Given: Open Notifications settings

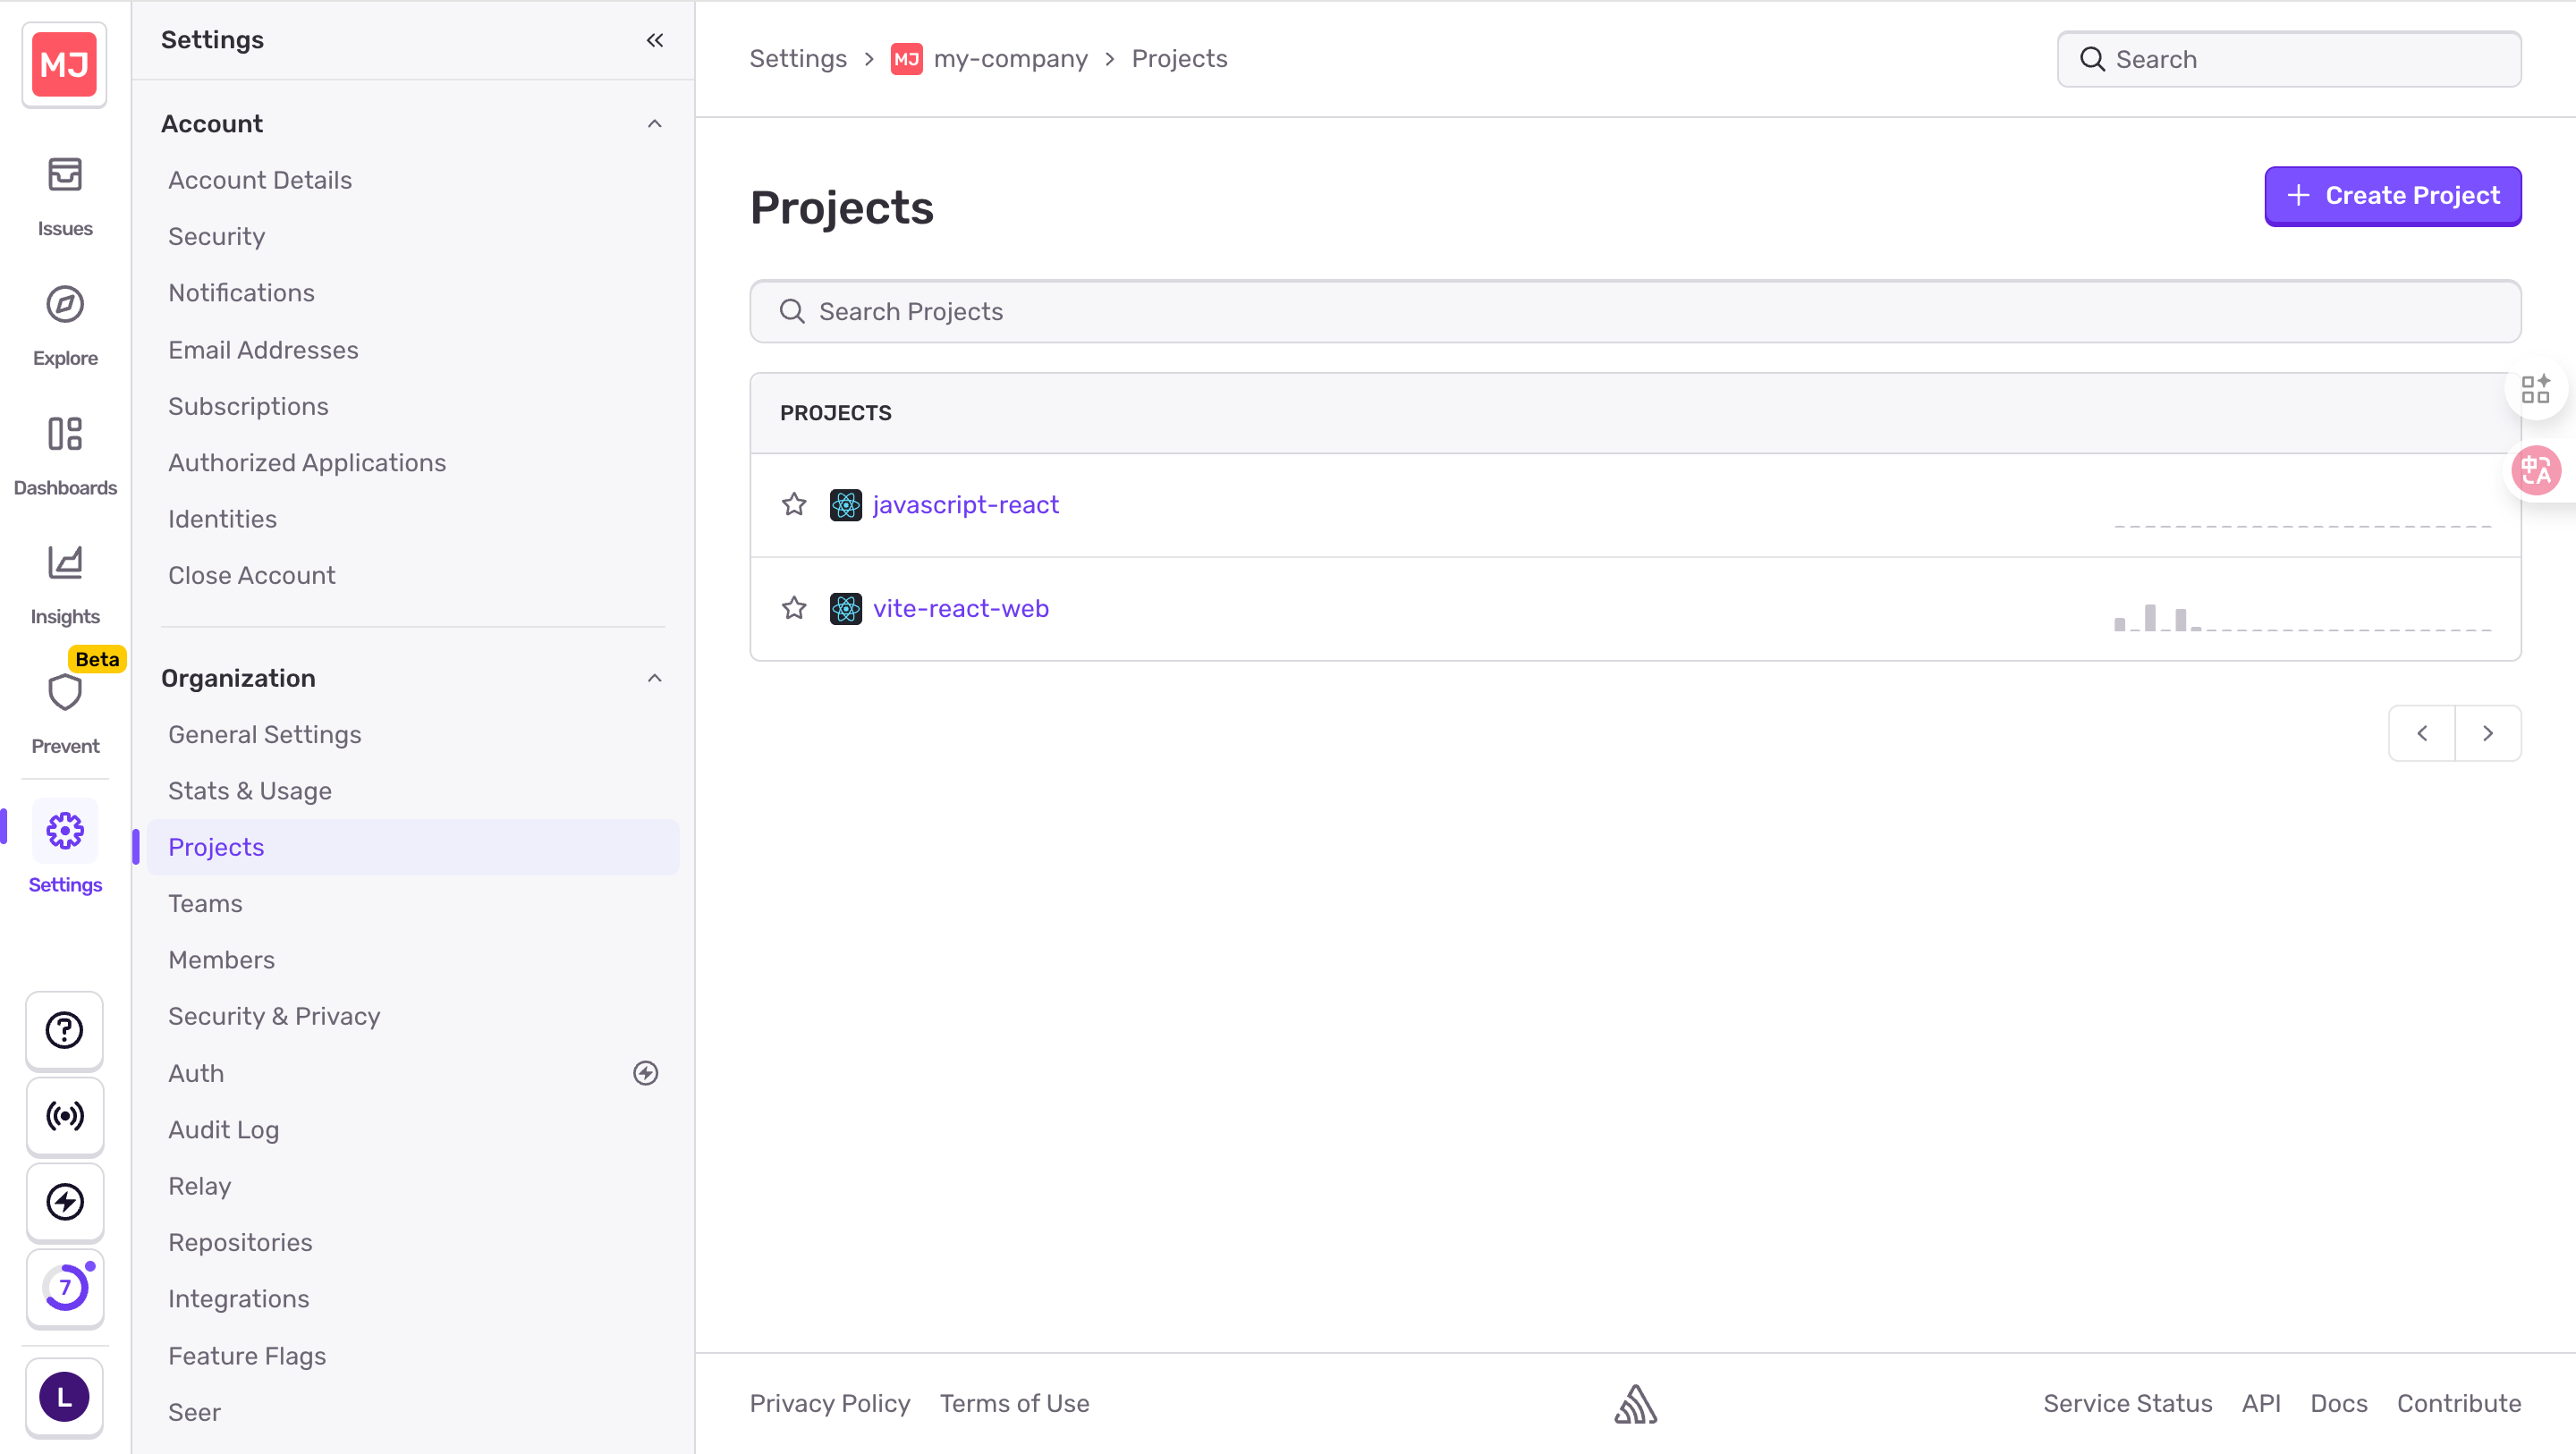Looking at the screenshot, I should pos(241,293).
